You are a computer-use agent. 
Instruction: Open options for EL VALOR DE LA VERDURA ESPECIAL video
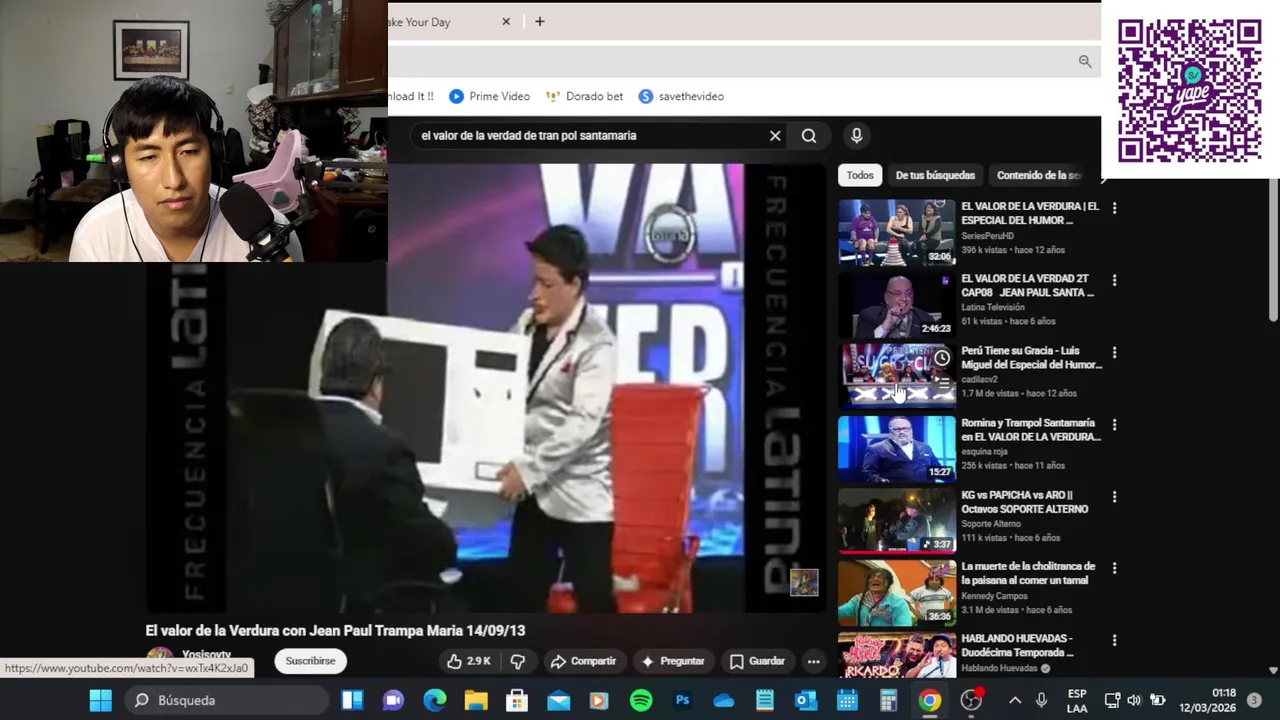(x=1114, y=208)
